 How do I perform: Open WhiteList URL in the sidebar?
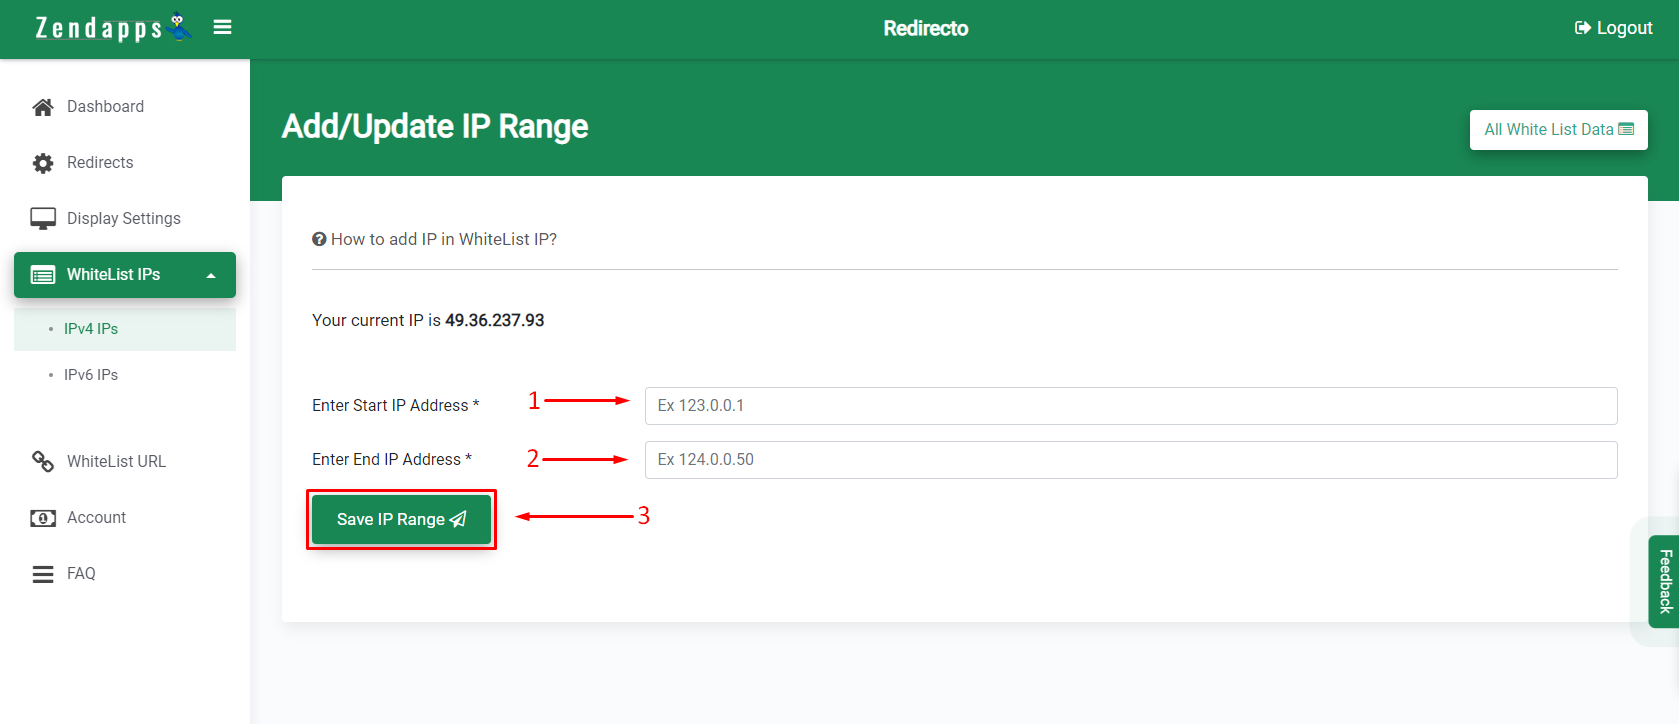[116, 462]
